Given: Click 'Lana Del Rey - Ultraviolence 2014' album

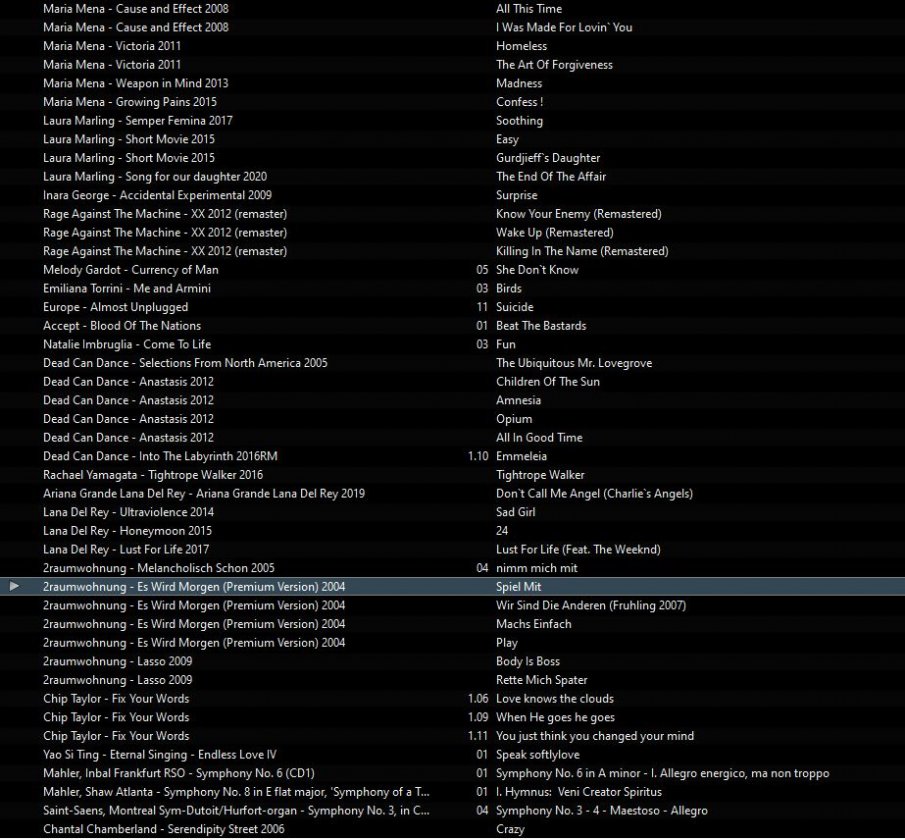Looking at the screenshot, I should (128, 512).
